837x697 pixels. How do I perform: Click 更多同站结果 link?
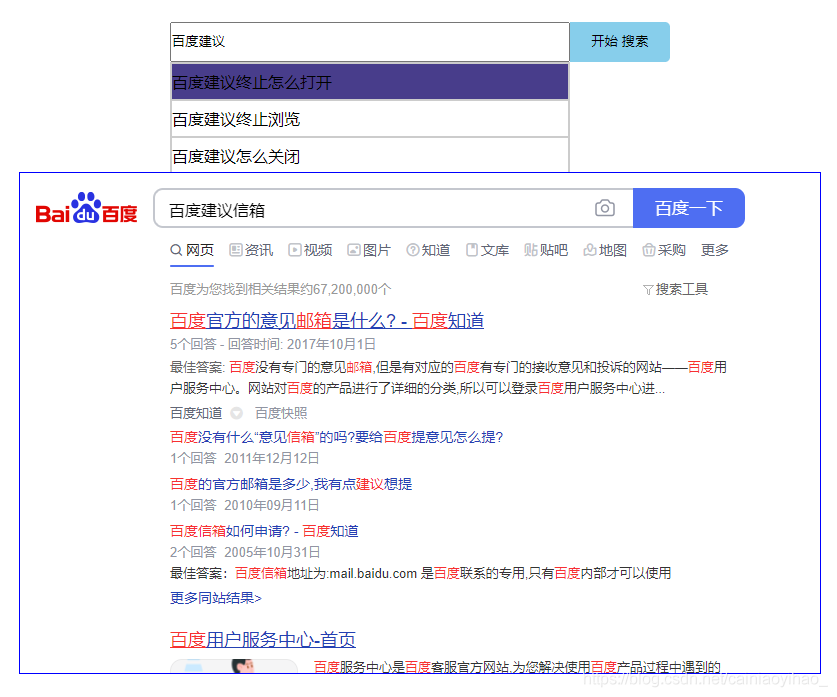point(216,598)
